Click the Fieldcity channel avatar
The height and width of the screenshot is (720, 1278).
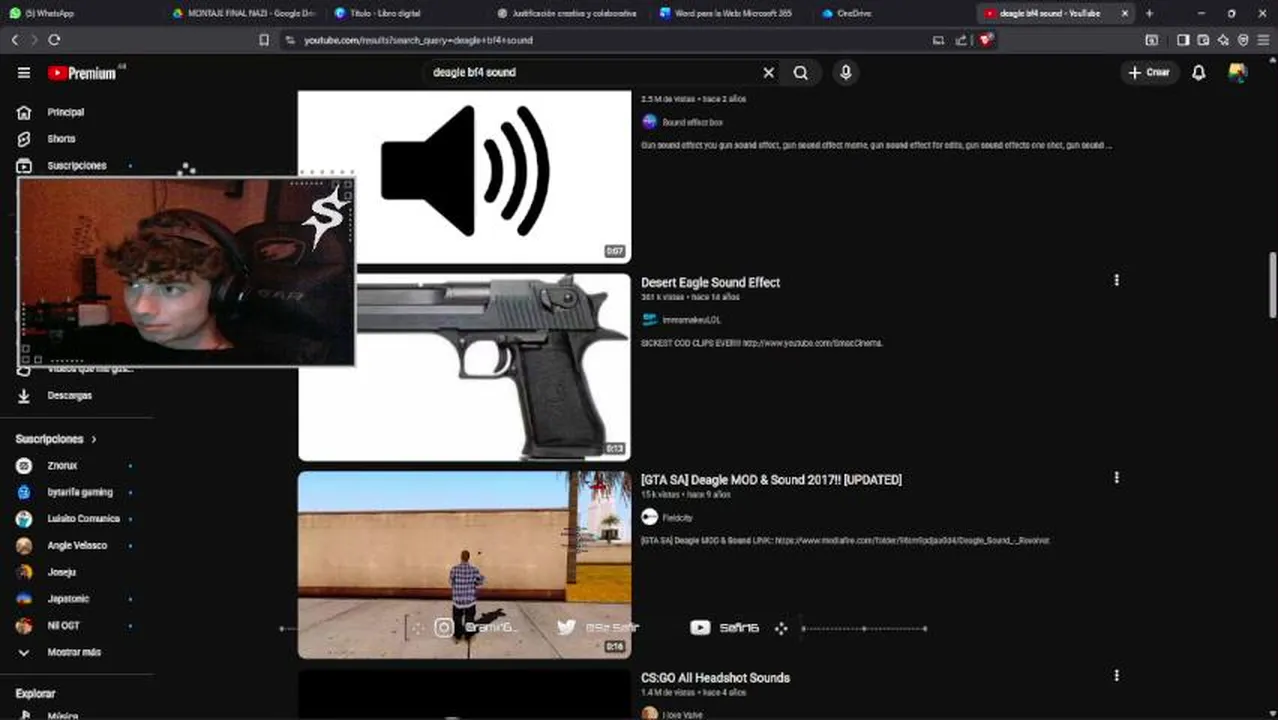pos(649,517)
